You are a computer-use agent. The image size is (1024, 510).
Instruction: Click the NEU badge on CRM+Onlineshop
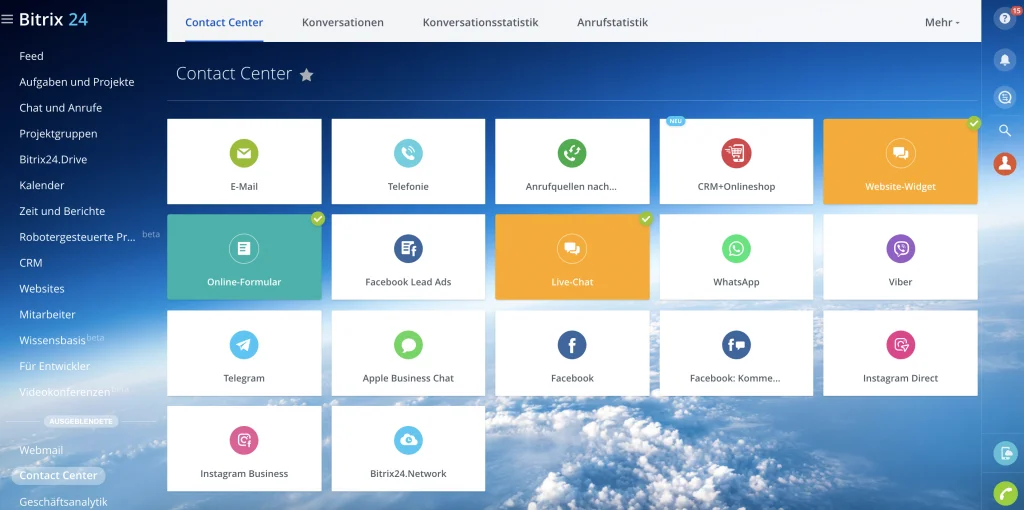[675, 121]
